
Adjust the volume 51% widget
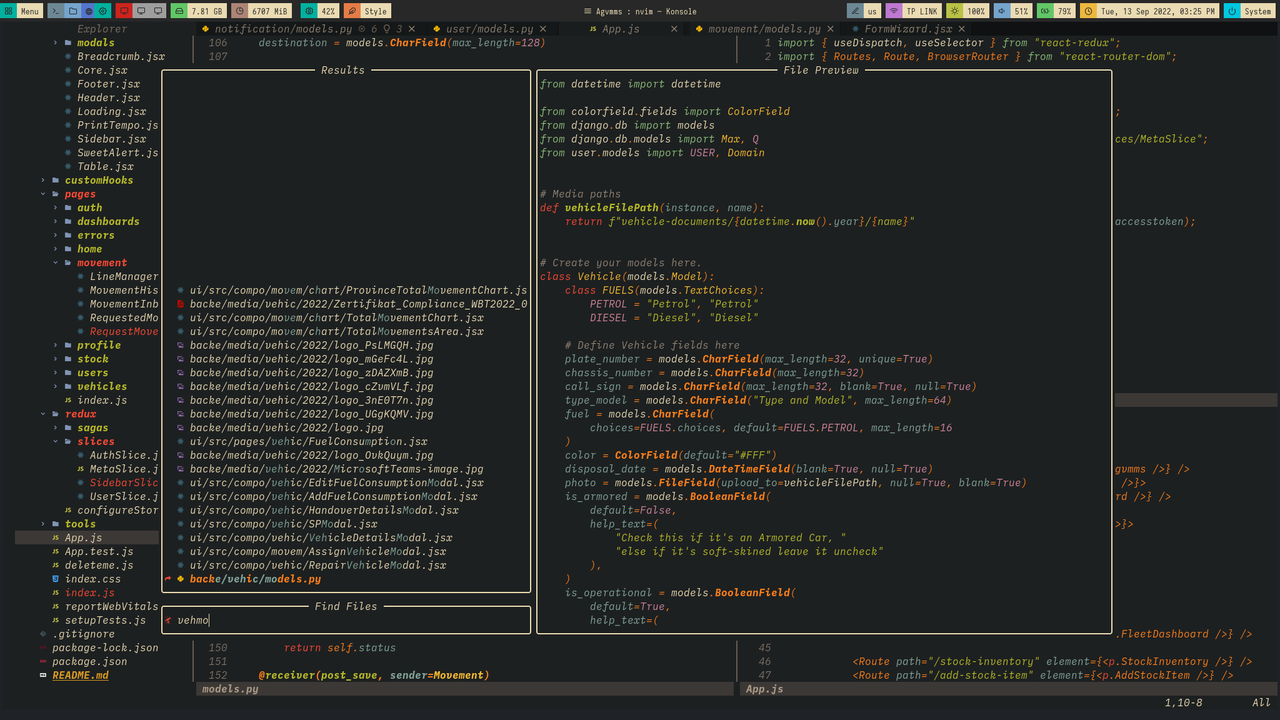point(1013,11)
